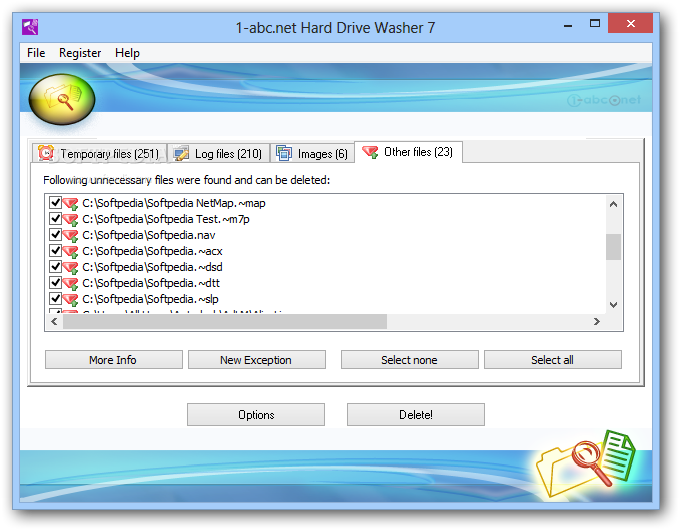Viewport: 680px width, 530px height.
Task: Uncheck the Softpedia.nav file checkbox
Action: pos(55,235)
